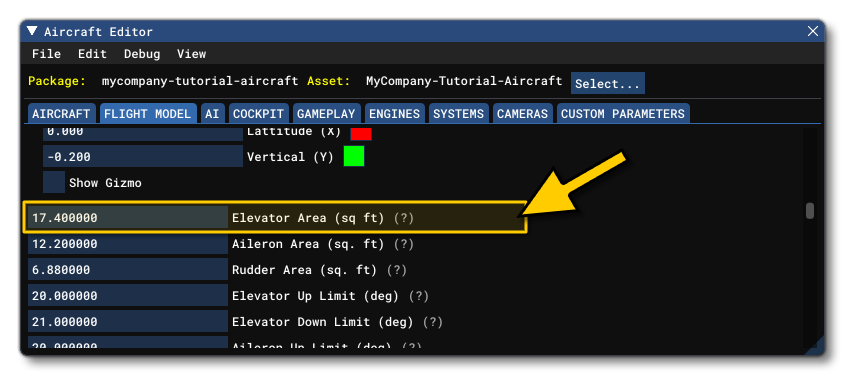Switch to the CUSTOM PARAMETERS tab
845x376 pixels.
point(623,114)
